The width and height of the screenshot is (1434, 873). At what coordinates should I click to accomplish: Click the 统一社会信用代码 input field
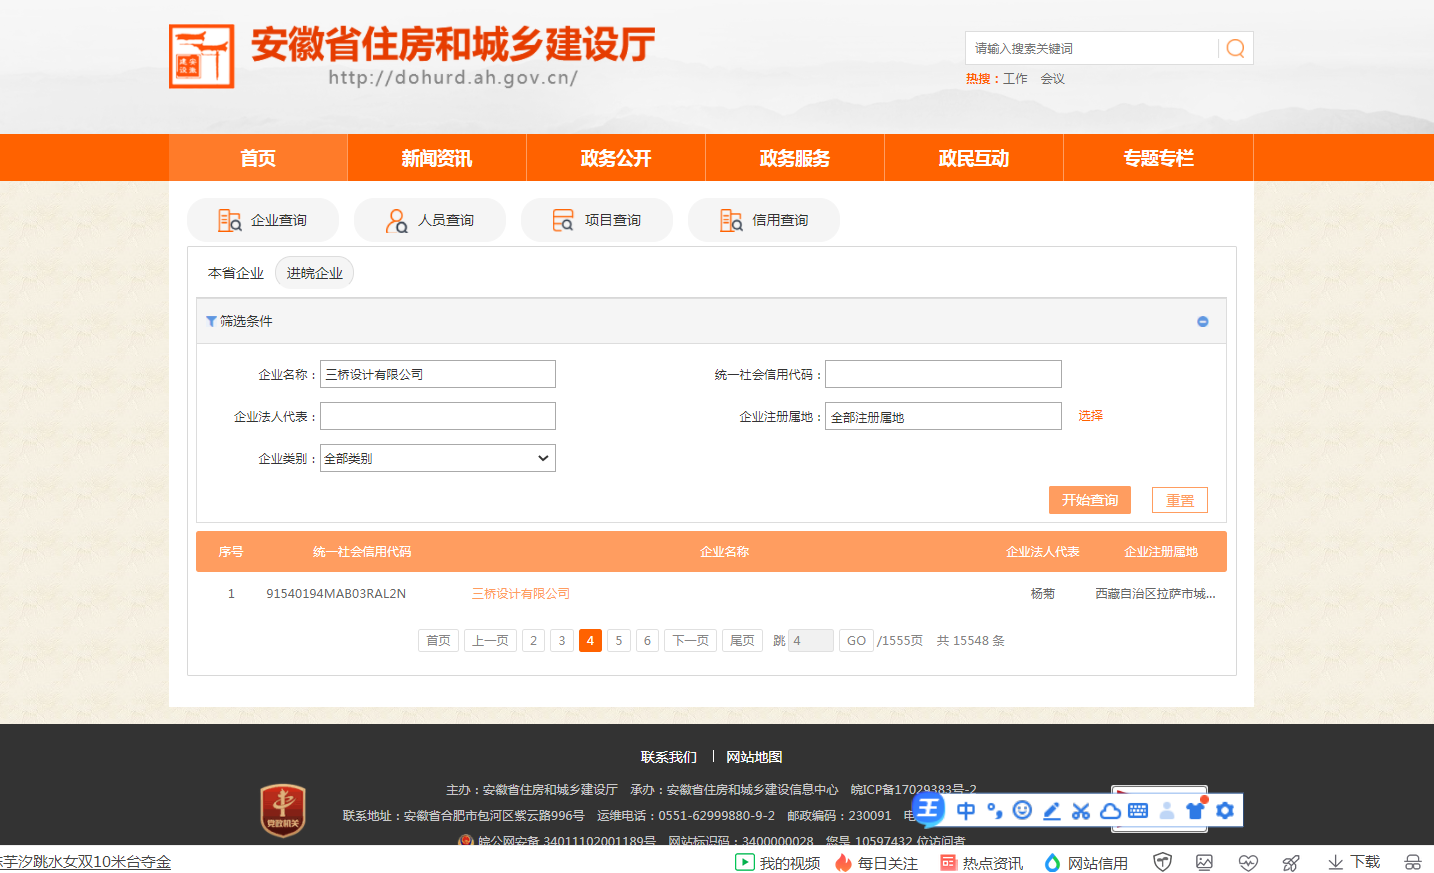tap(943, 374)
